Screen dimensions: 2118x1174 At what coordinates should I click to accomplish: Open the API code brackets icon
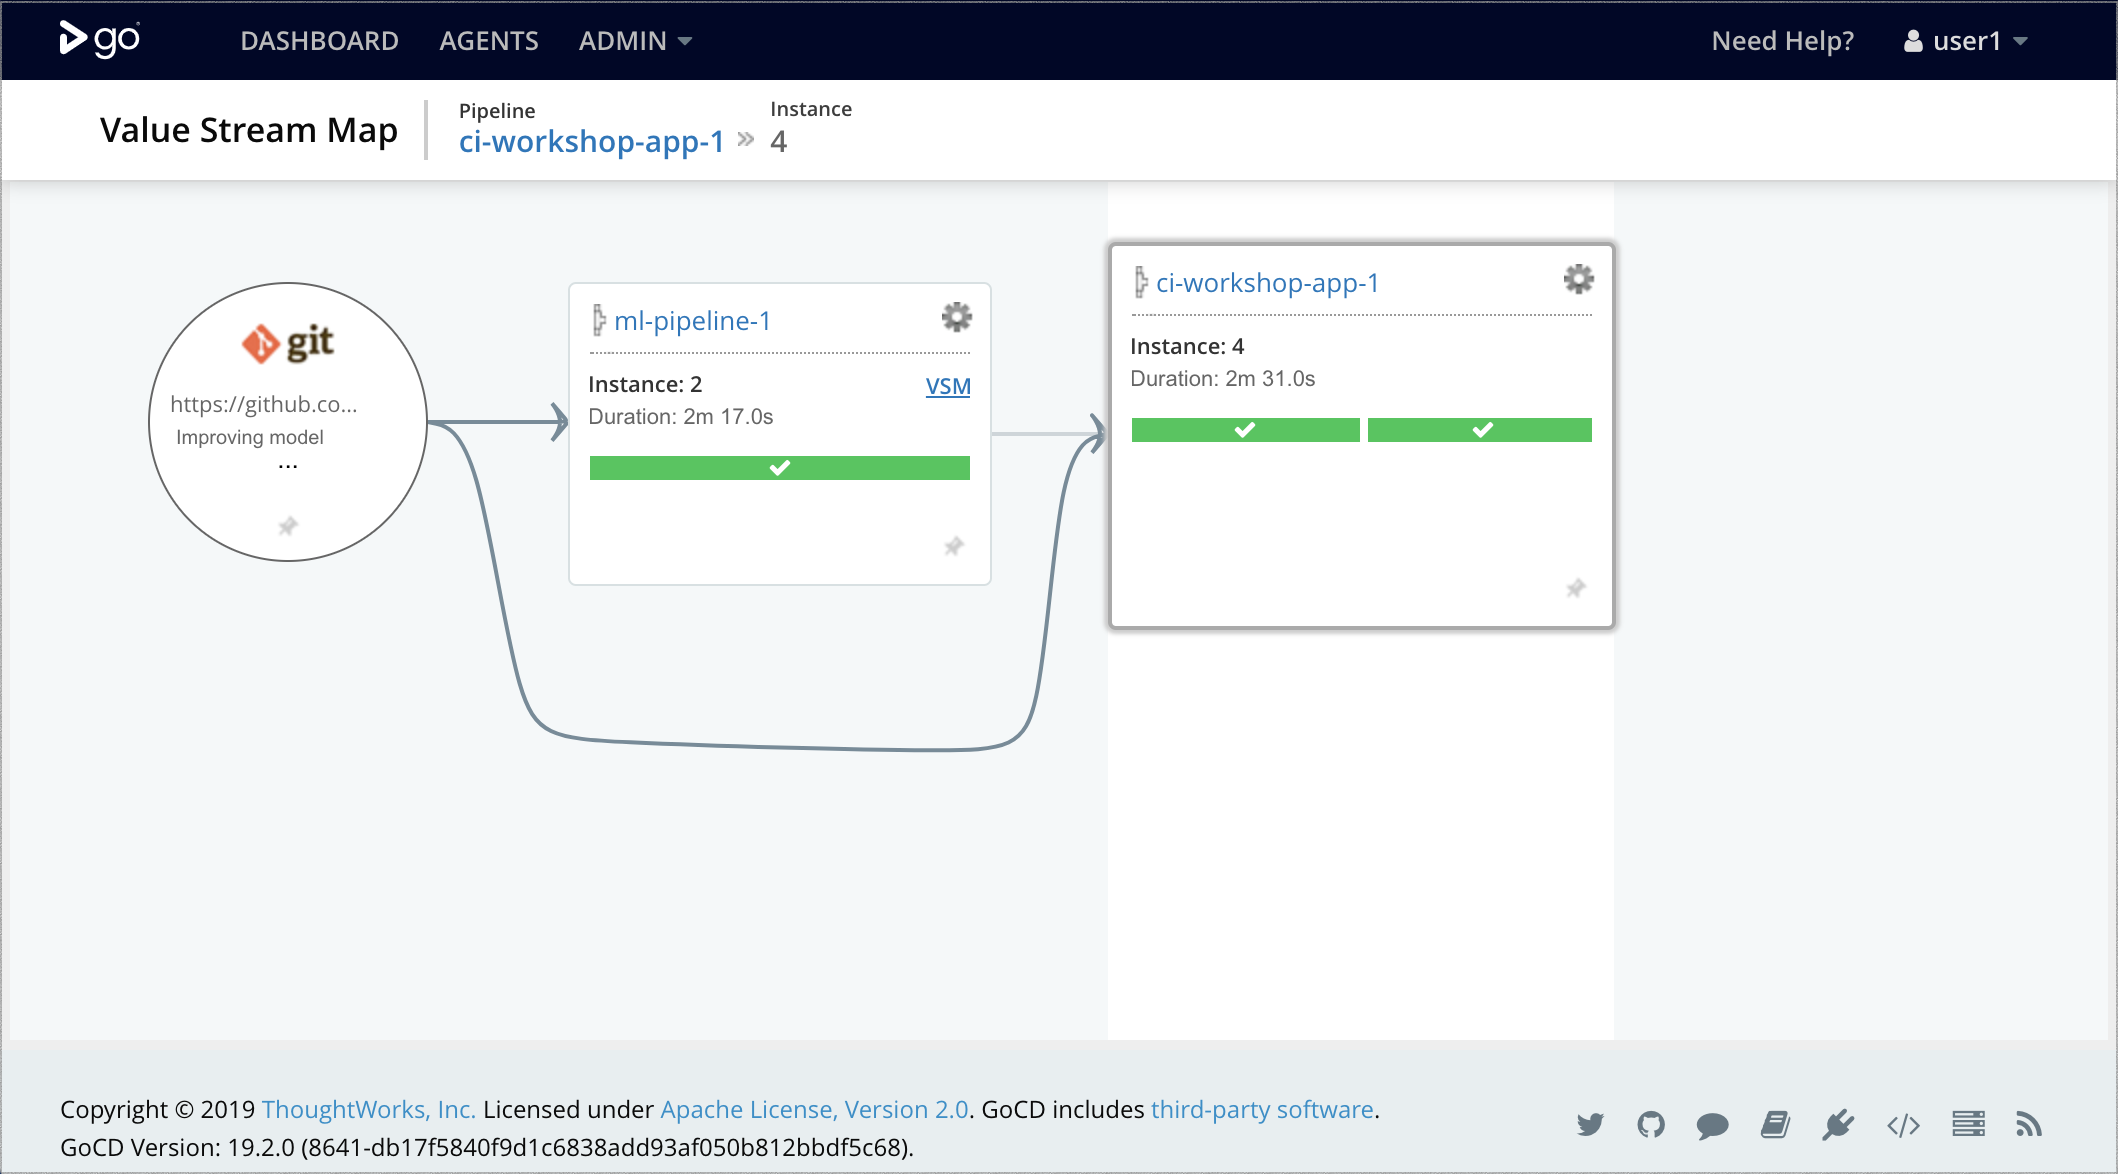click(x=1903, y=1125)
